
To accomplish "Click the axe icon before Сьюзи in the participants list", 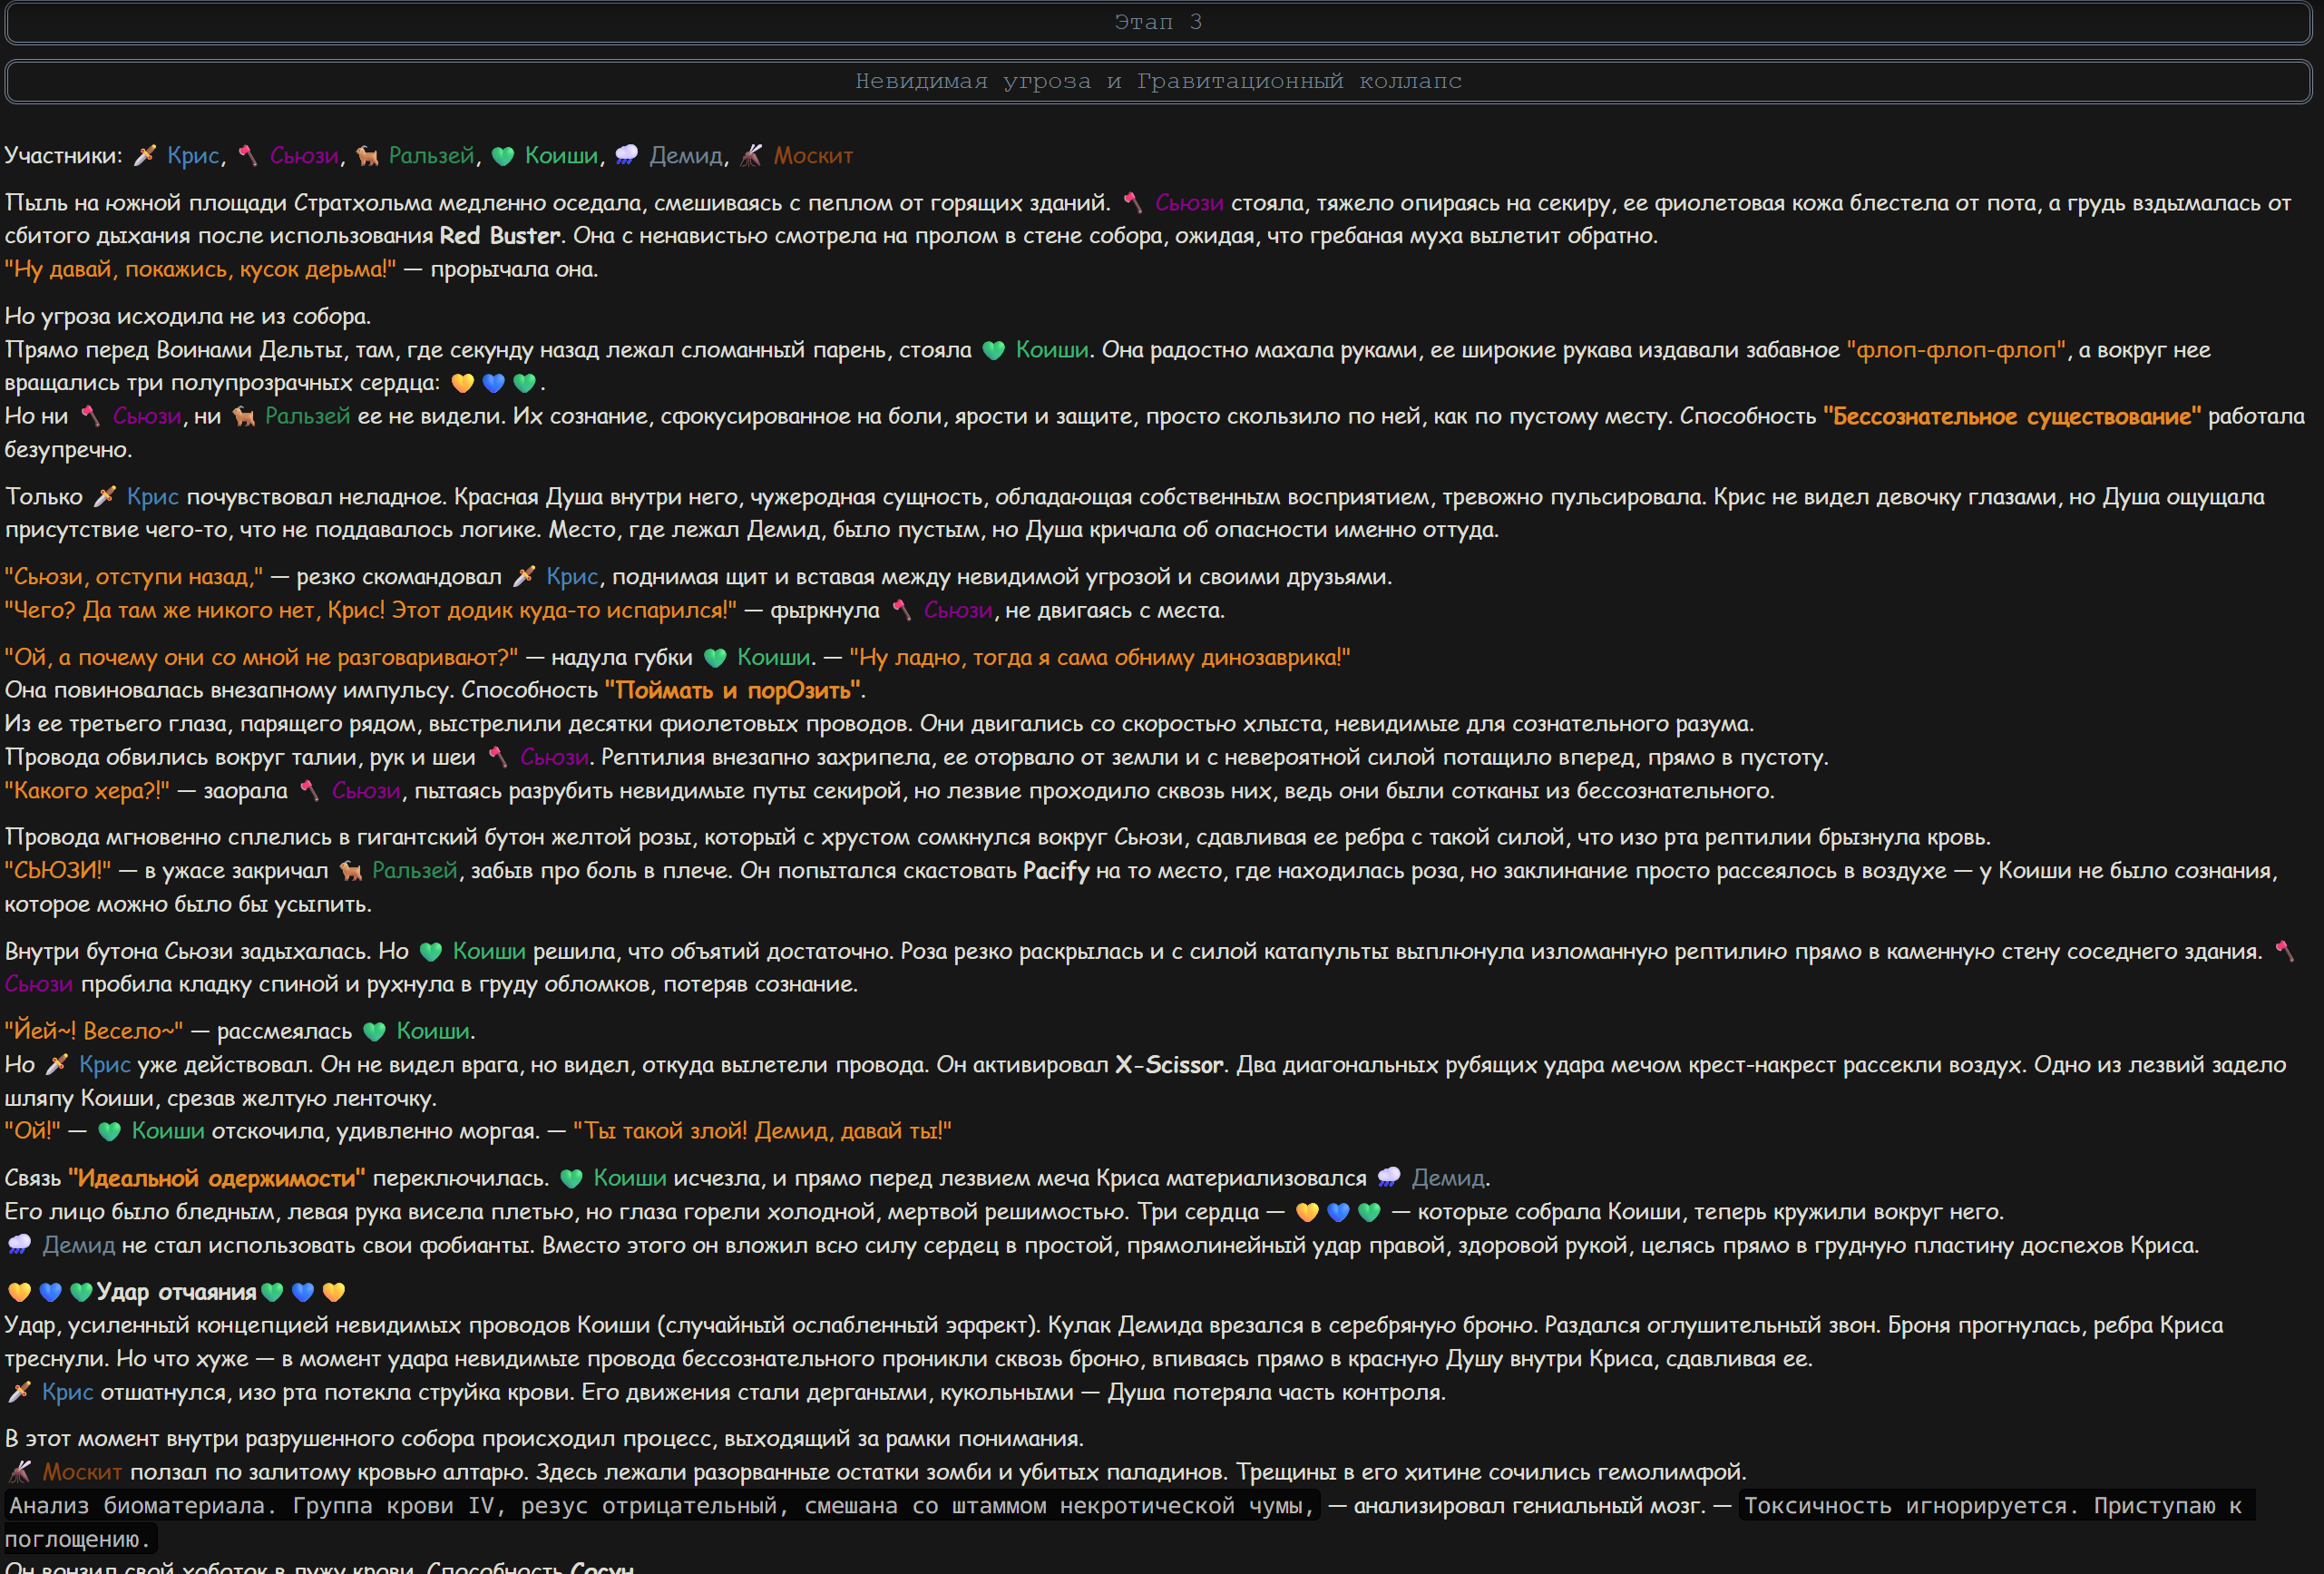I will 248,155.
